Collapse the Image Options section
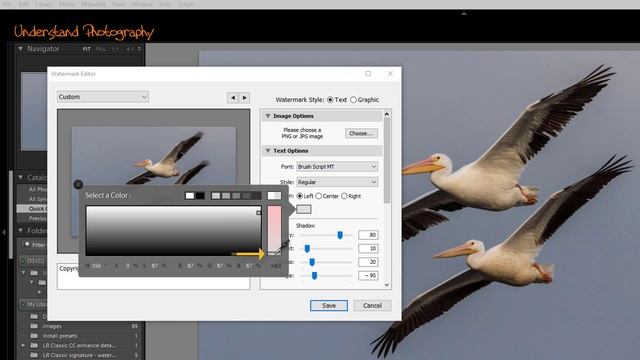 point(268,116)
